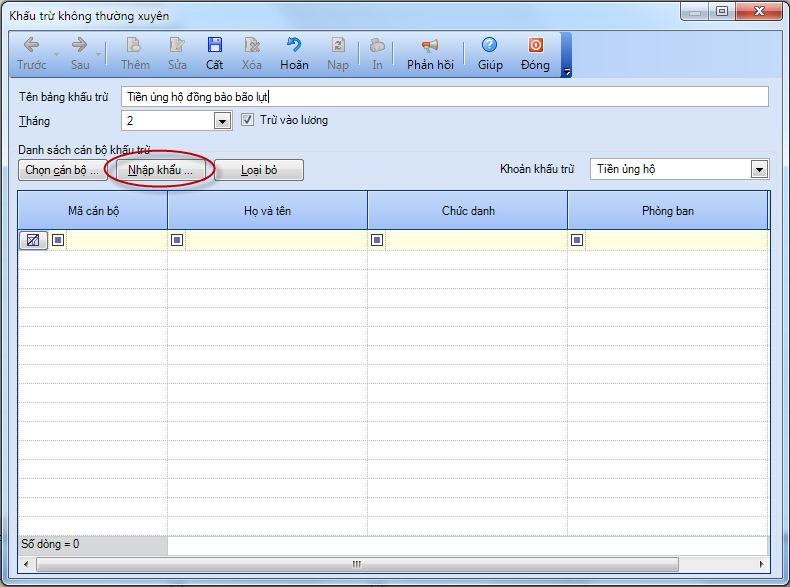This screenshot has height=587, width=790.
Task: Click the Cất save disk icon
Action: tap(214, 46)
